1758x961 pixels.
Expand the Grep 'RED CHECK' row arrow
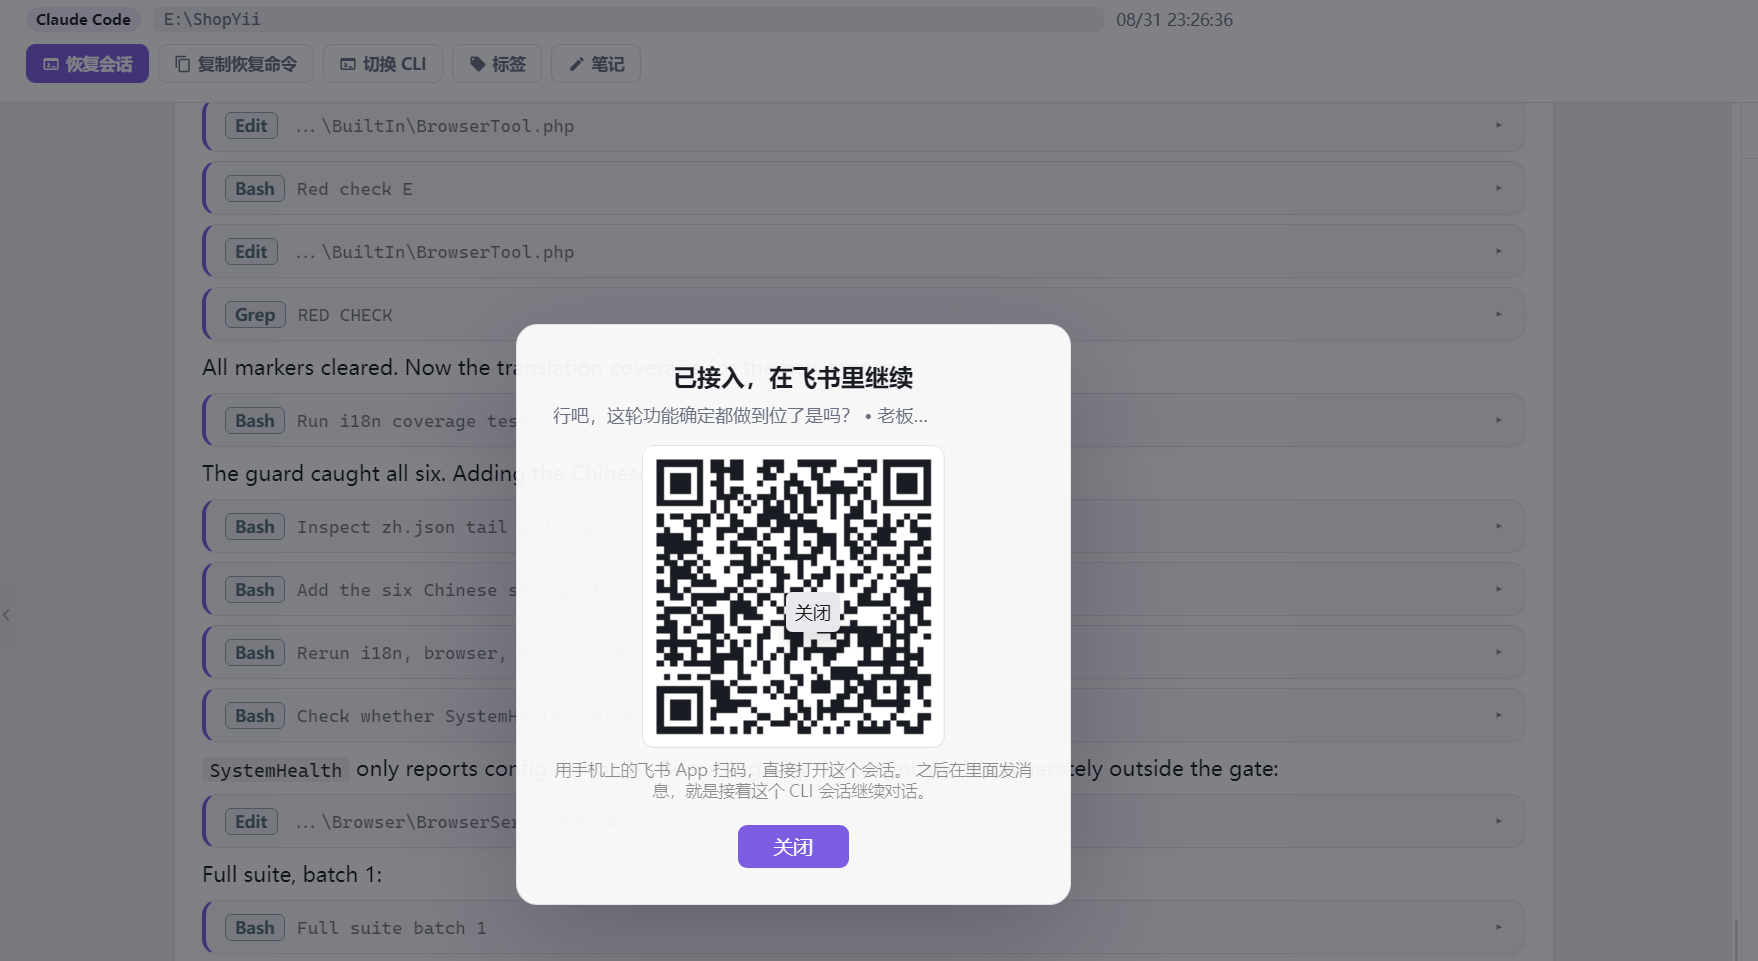1498,314
